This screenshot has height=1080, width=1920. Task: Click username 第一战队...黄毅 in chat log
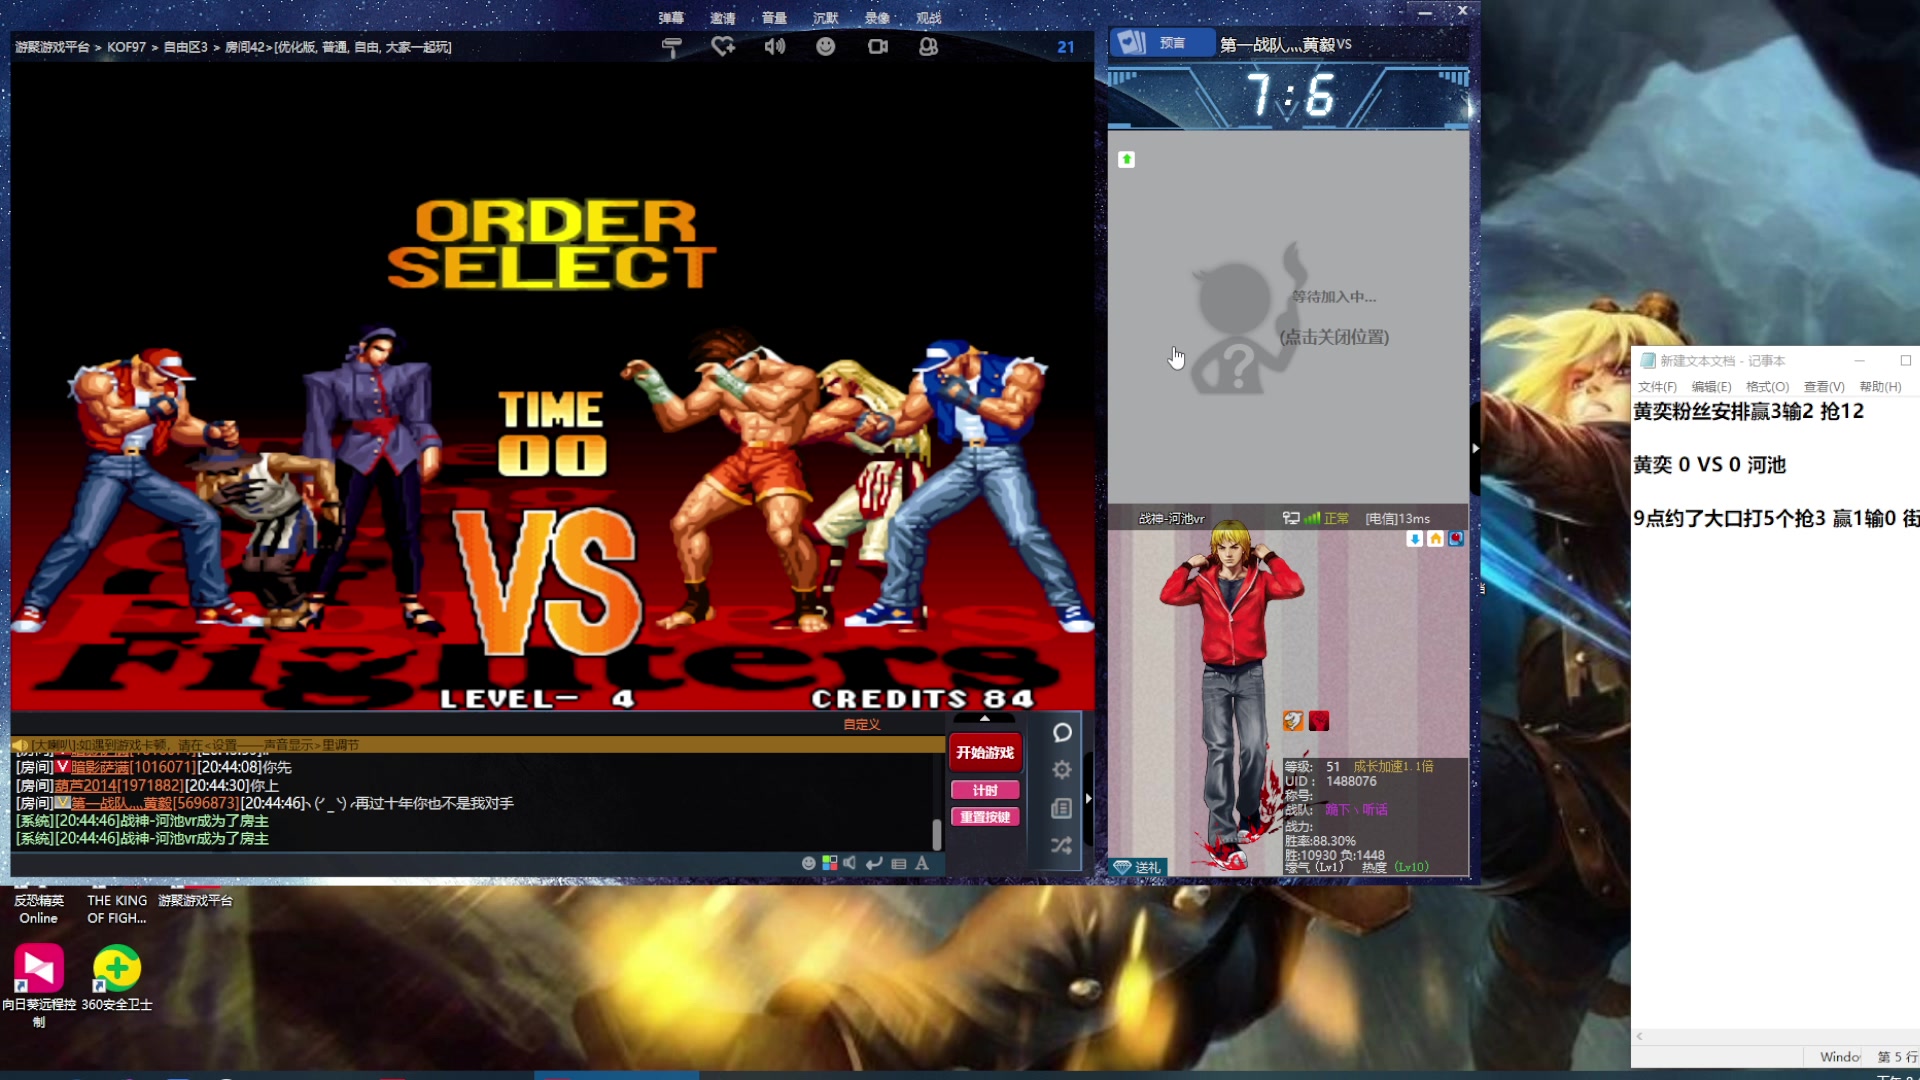click(x=121, y=803)
